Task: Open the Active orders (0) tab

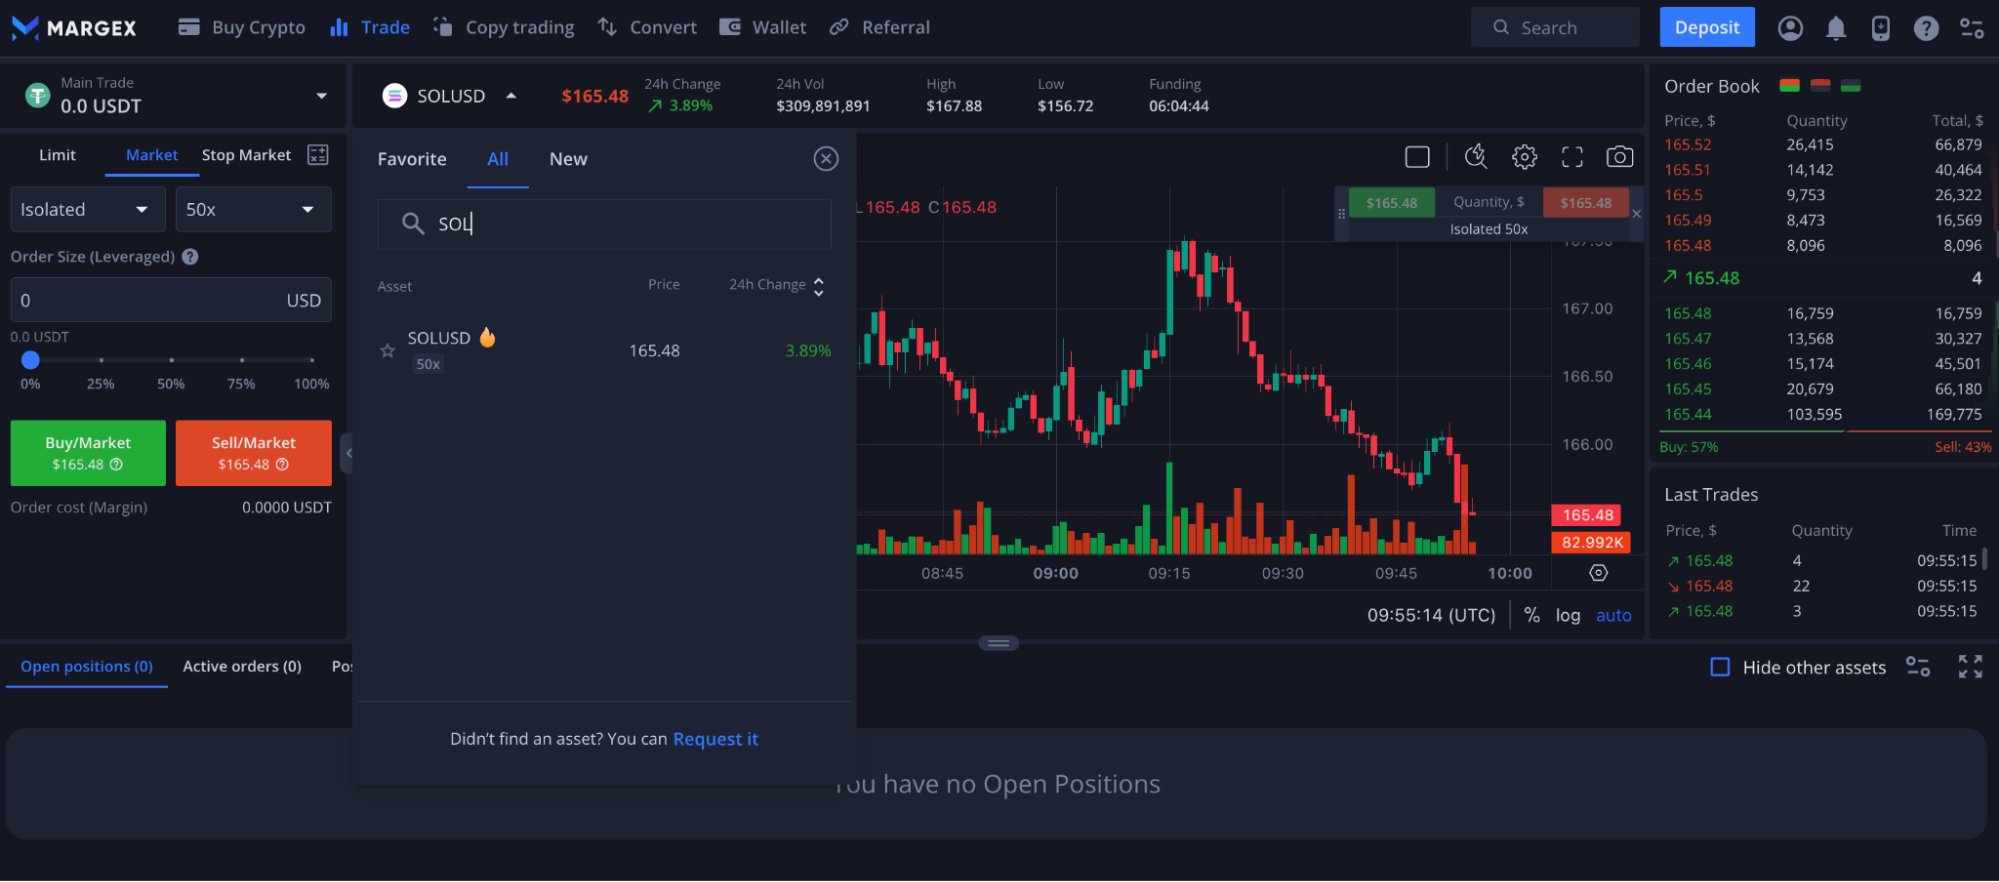Action: (242, 666)
